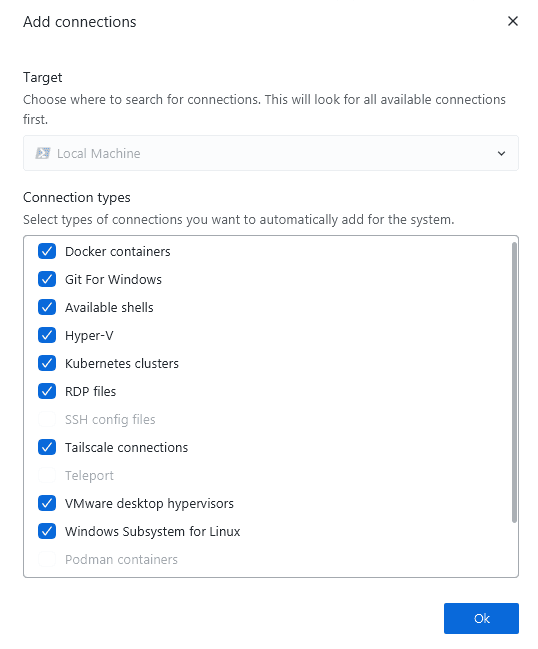This screenshot has width=538, height=649.
Task: Toggle Kubernetes clusters checkbox
Action: 47,363
